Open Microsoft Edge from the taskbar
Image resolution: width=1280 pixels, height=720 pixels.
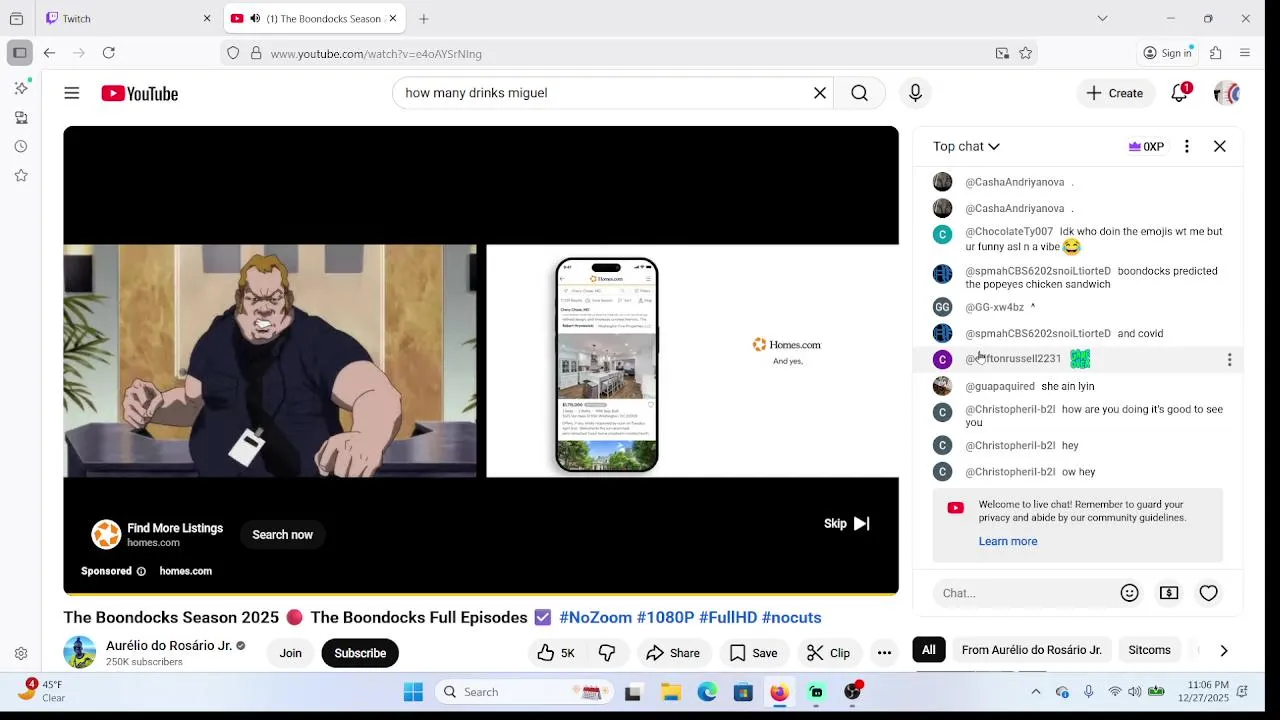pyautogui.click(x=707, y=692)
